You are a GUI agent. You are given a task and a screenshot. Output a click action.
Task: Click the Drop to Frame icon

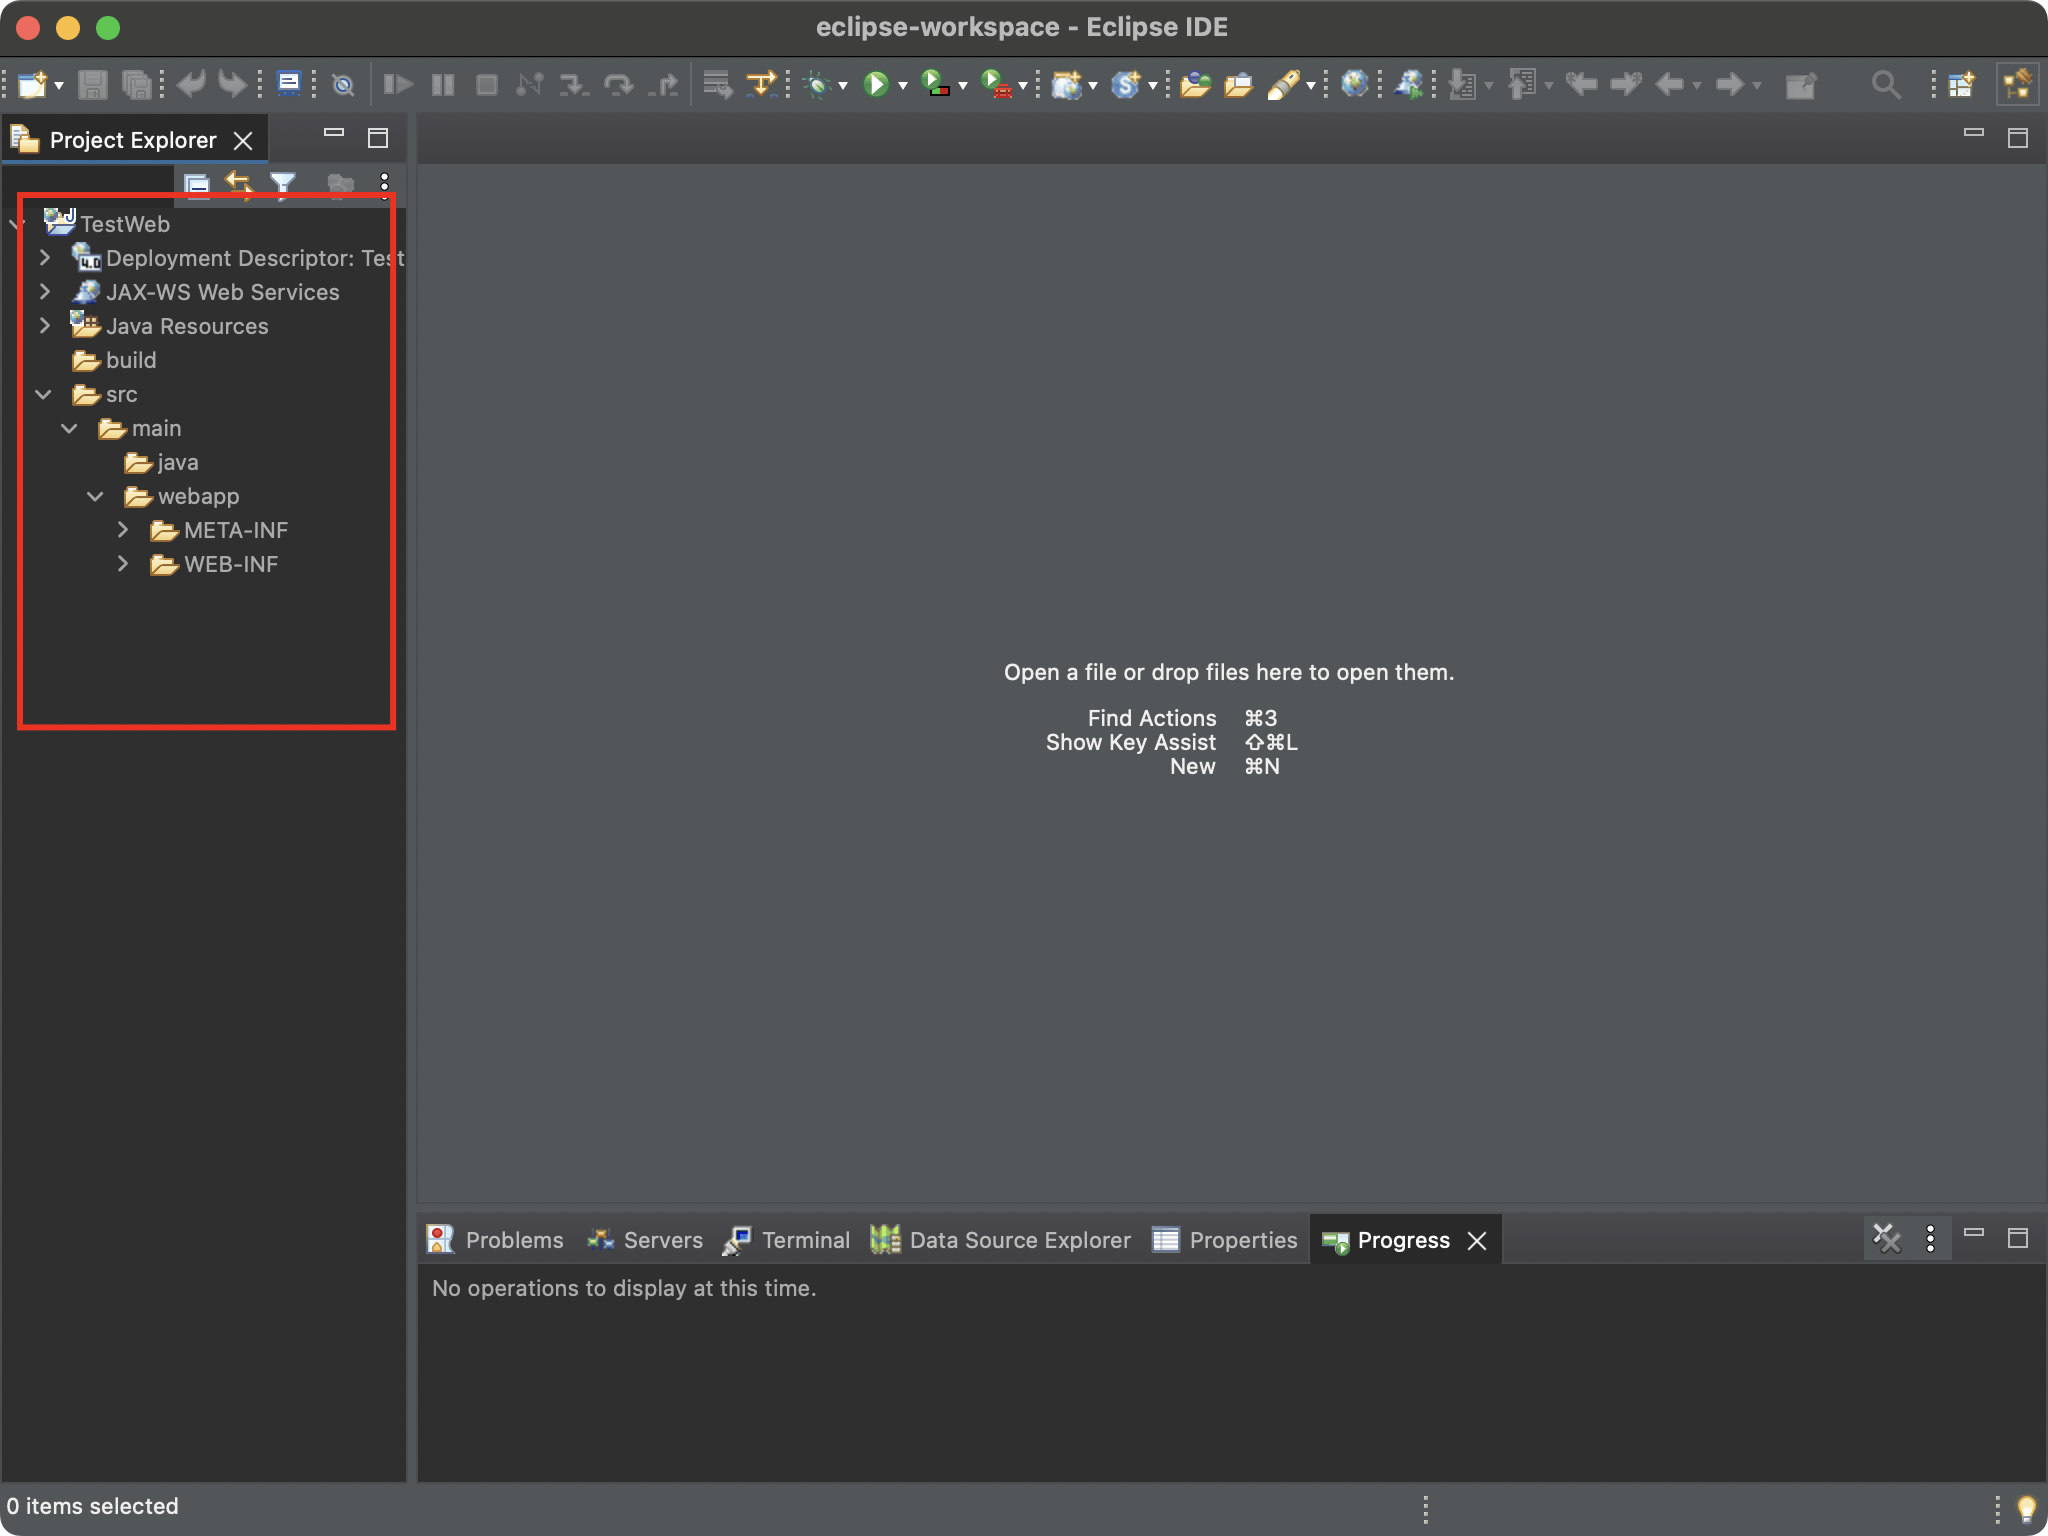(718, 85)
